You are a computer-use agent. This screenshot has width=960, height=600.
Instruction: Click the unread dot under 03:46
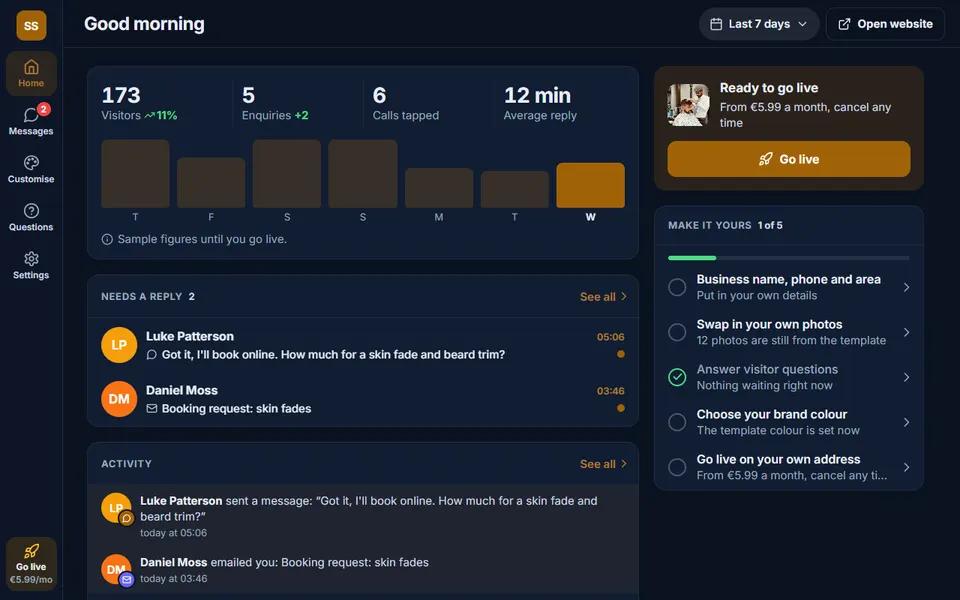621,408
